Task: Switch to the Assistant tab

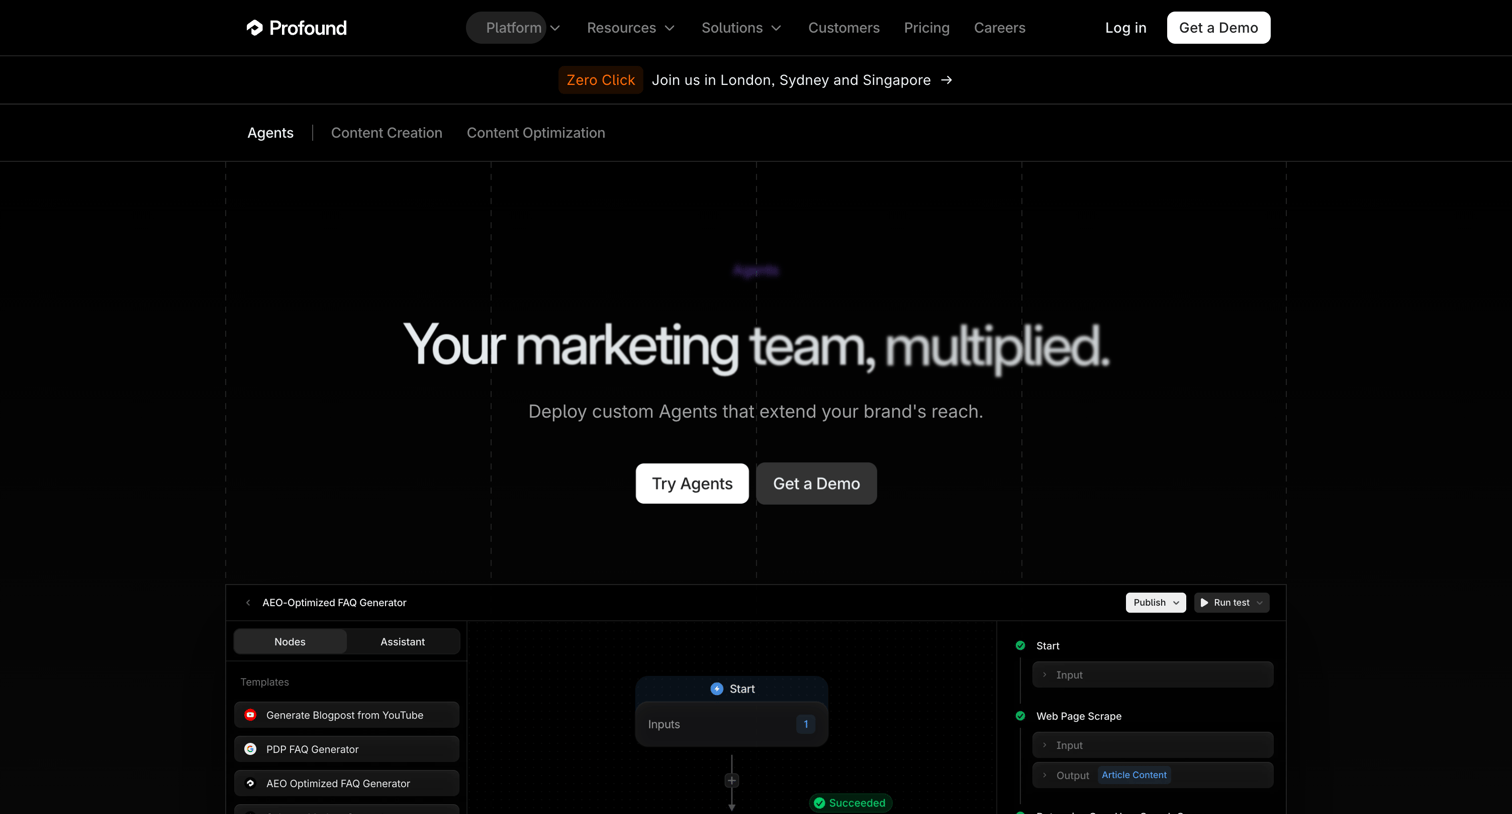Action: pyautogui.click(x=402, y=642)
